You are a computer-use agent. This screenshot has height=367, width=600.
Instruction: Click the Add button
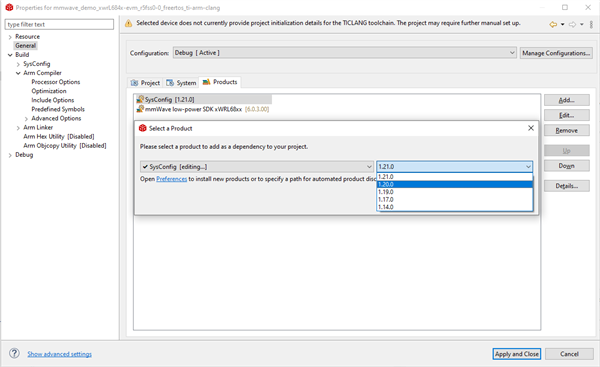click(x=567, y=100)
